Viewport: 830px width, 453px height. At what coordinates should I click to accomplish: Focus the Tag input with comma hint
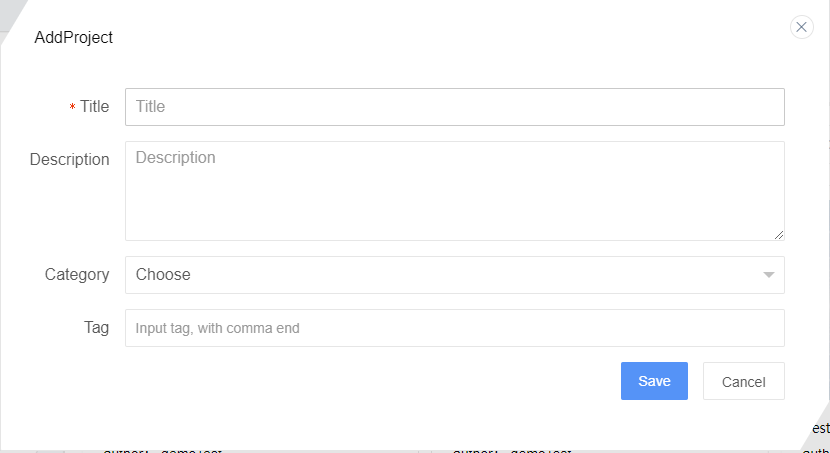(455, 328)
